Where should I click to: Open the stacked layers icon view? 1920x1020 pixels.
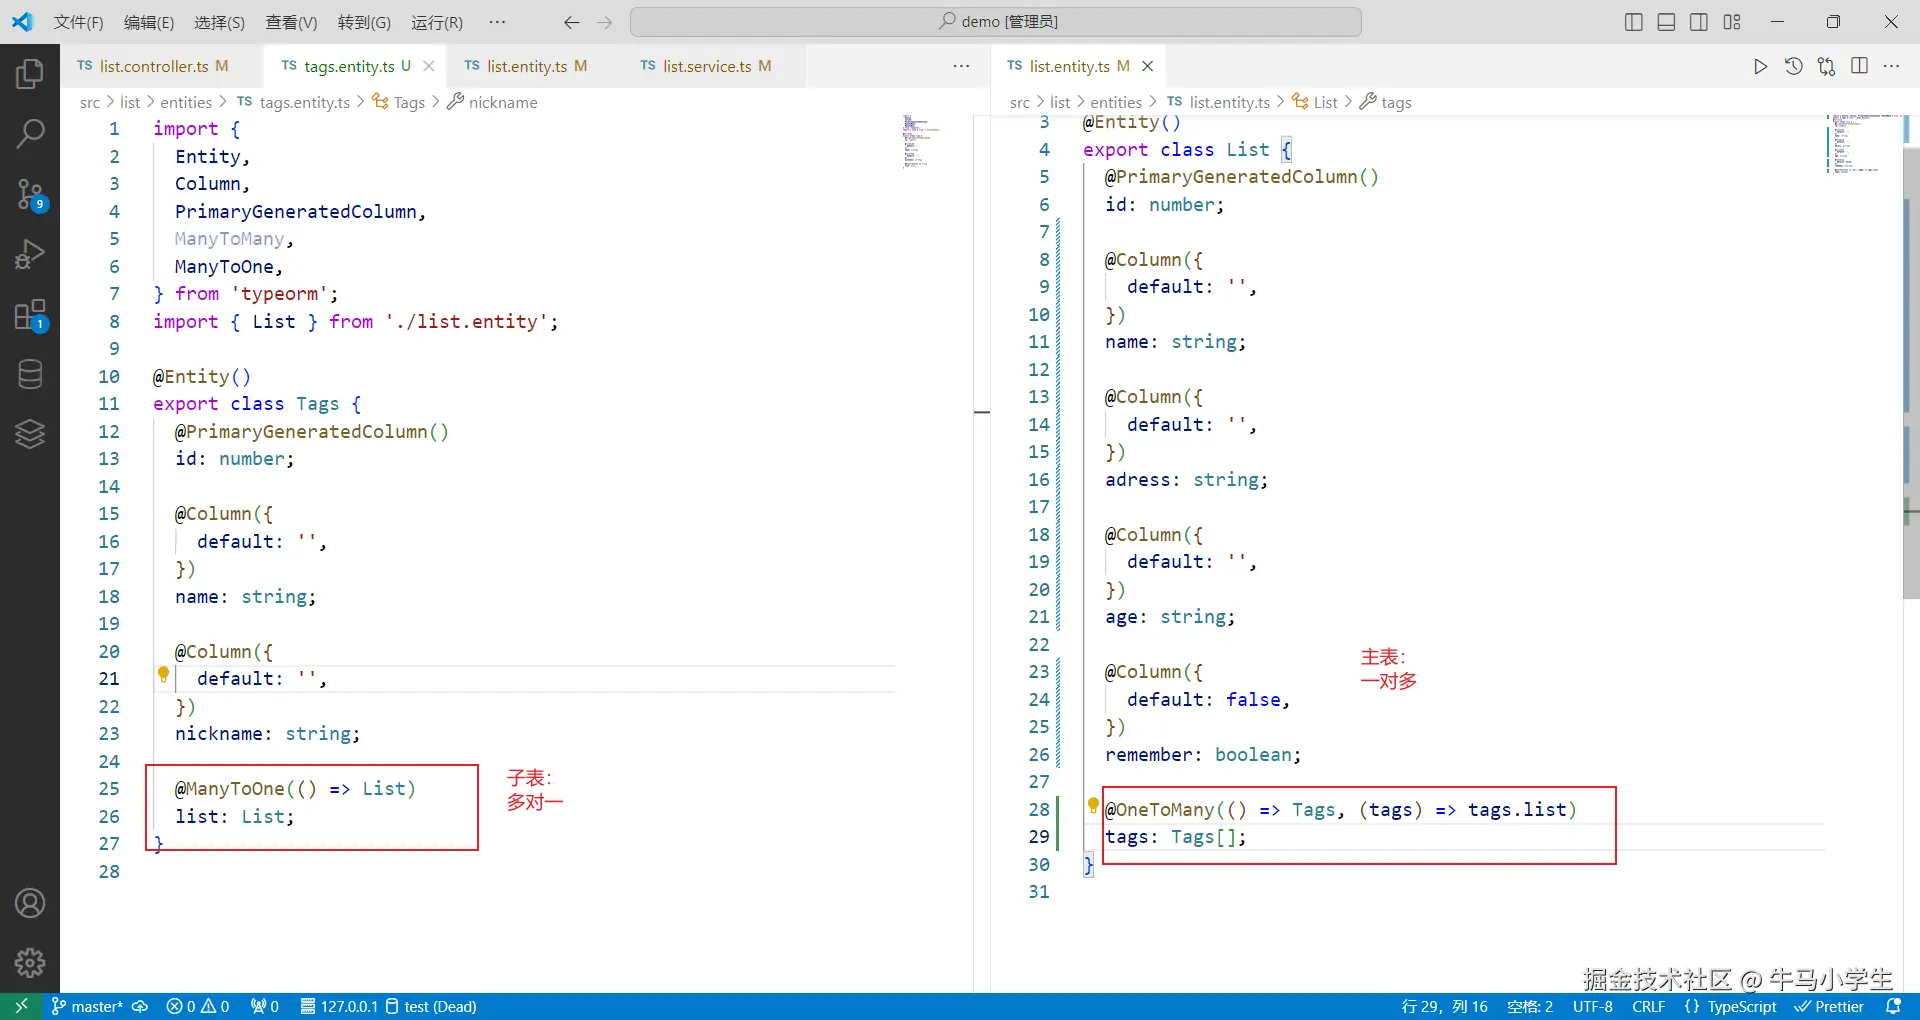click(30, 434)
